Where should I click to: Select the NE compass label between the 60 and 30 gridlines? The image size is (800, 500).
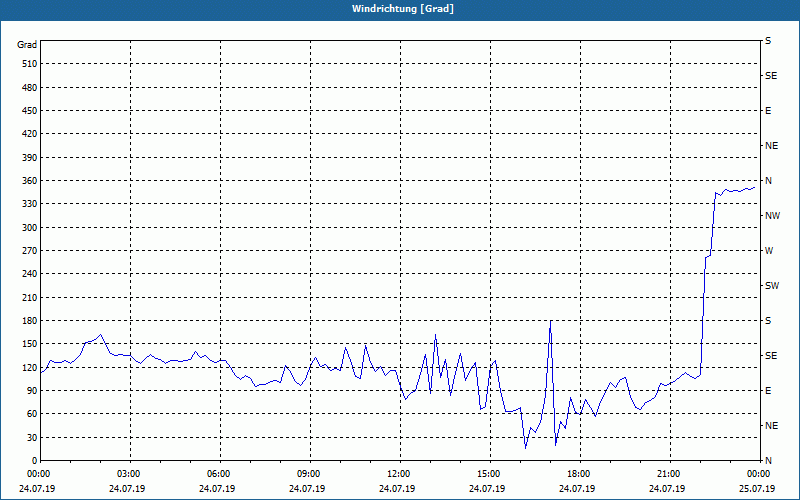click(771, 426)
